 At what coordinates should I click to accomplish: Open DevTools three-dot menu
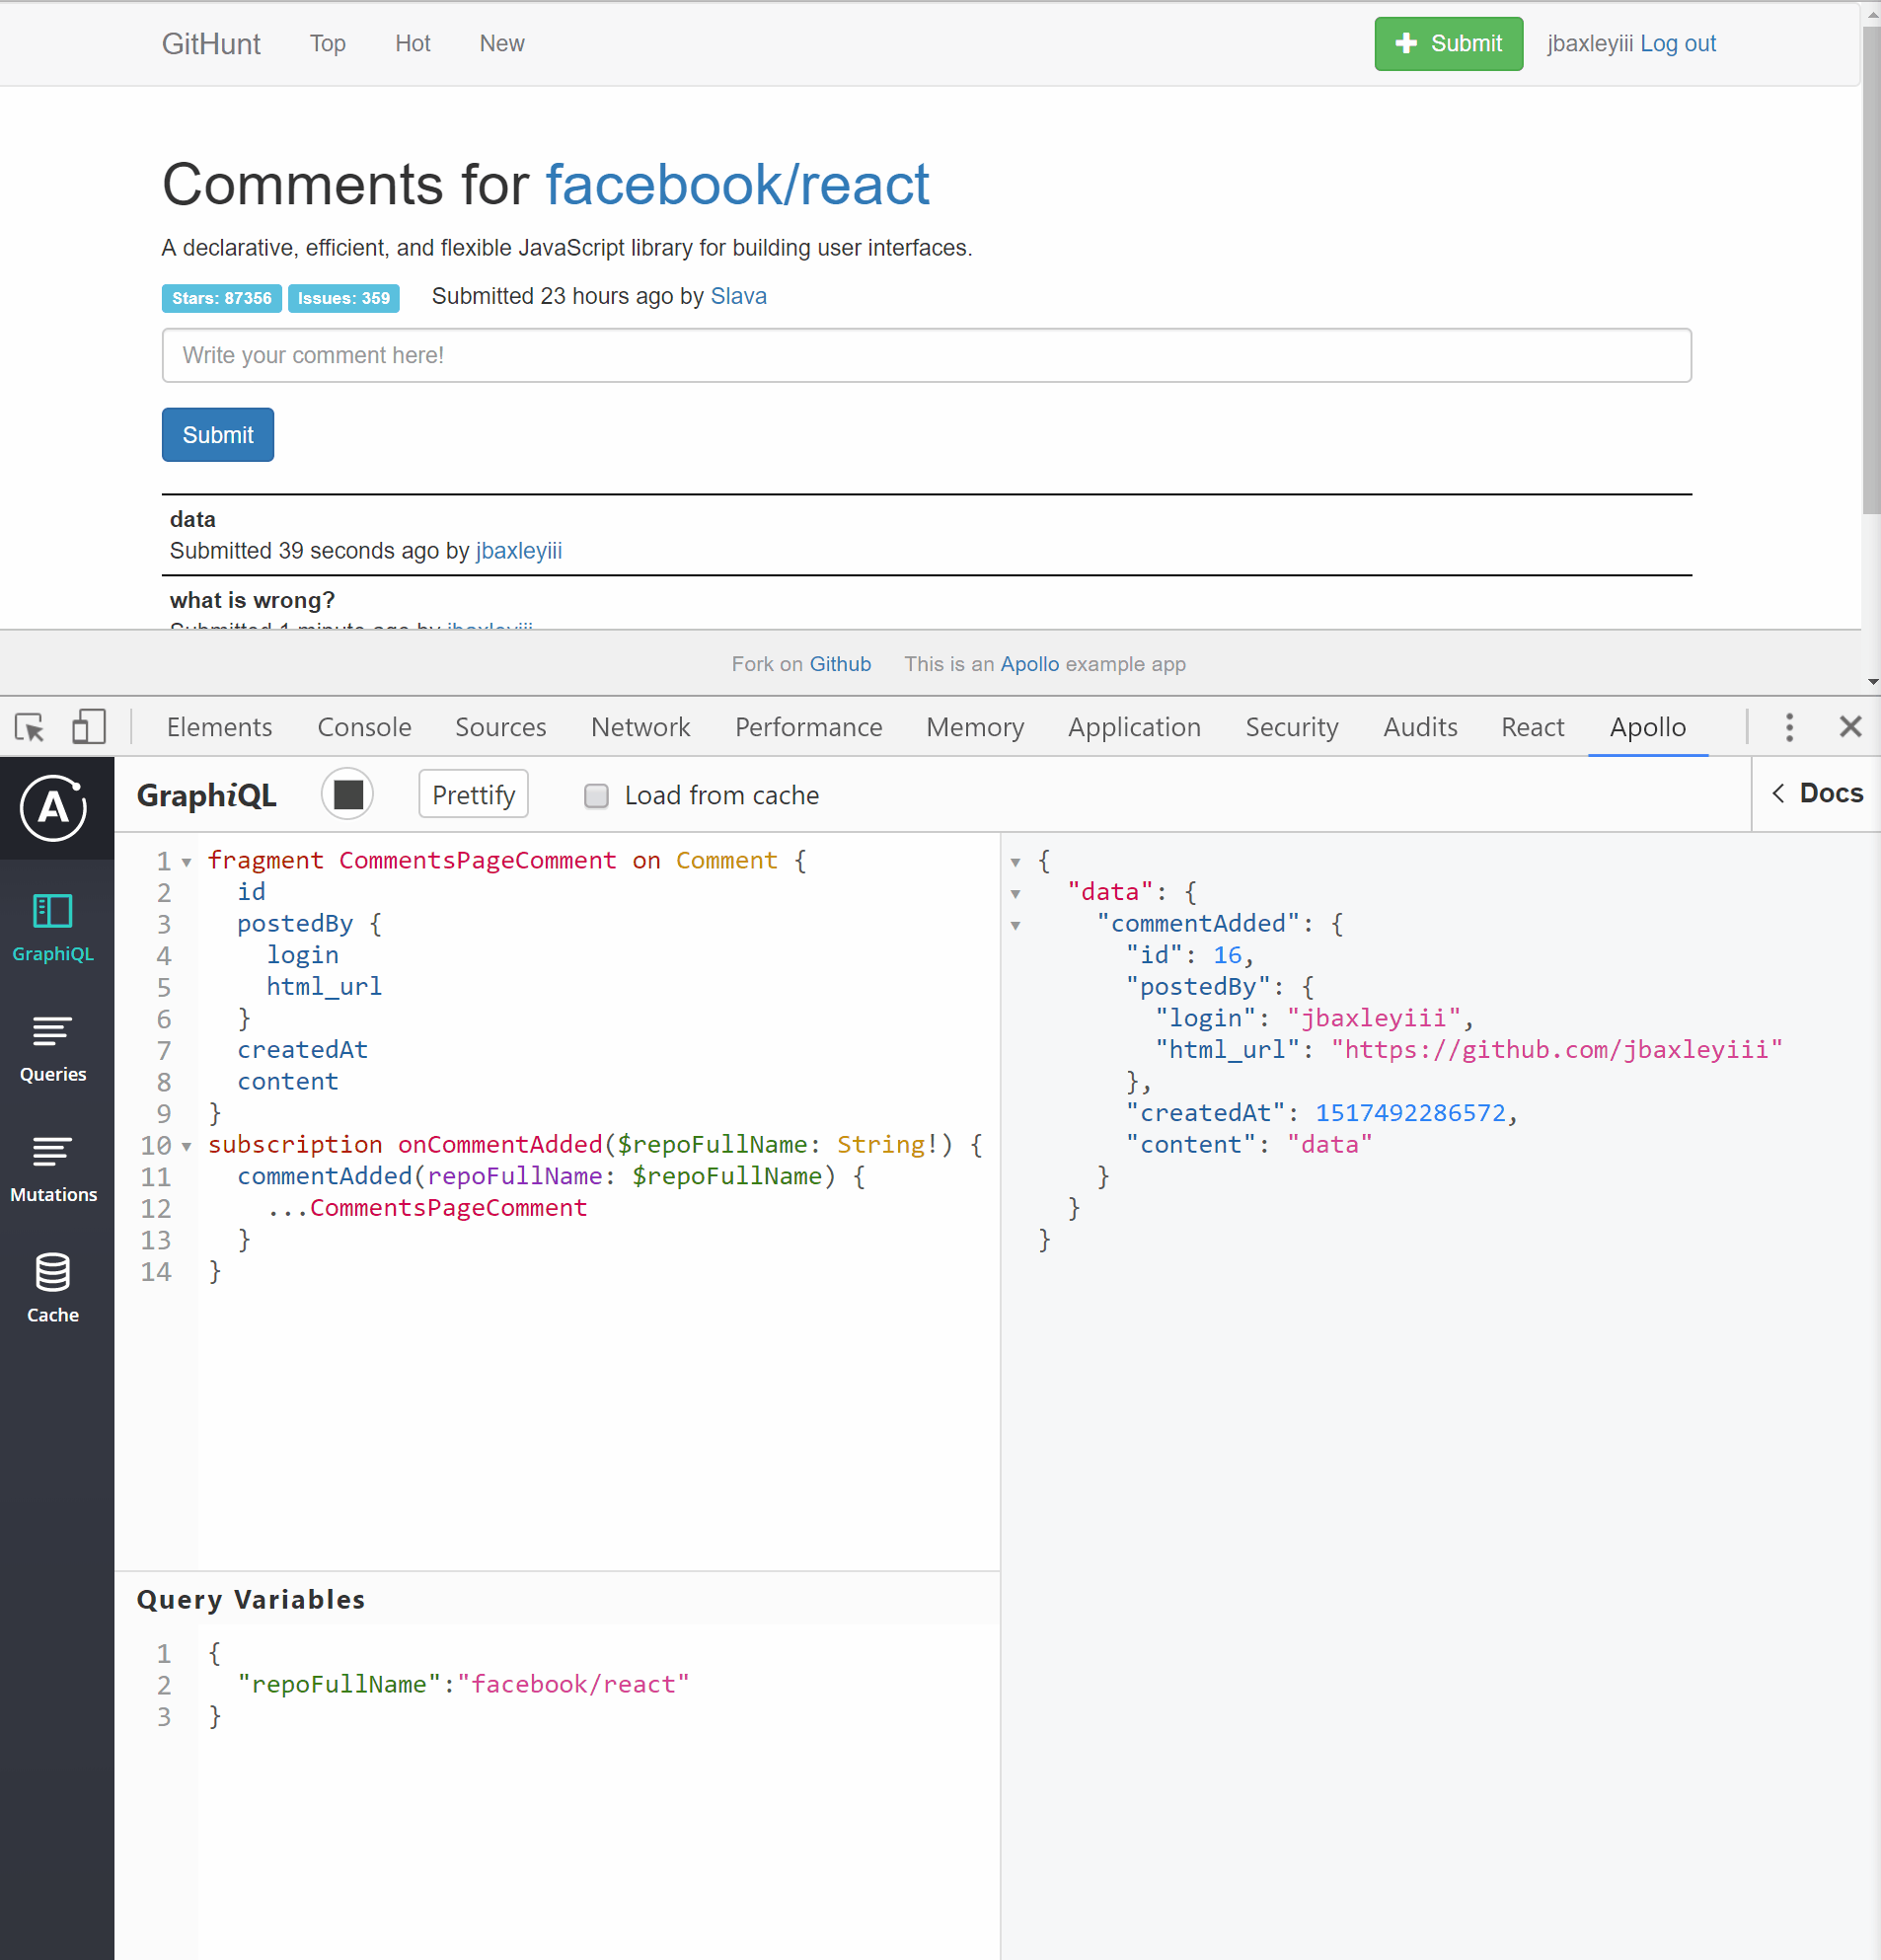click(1789, 727)
